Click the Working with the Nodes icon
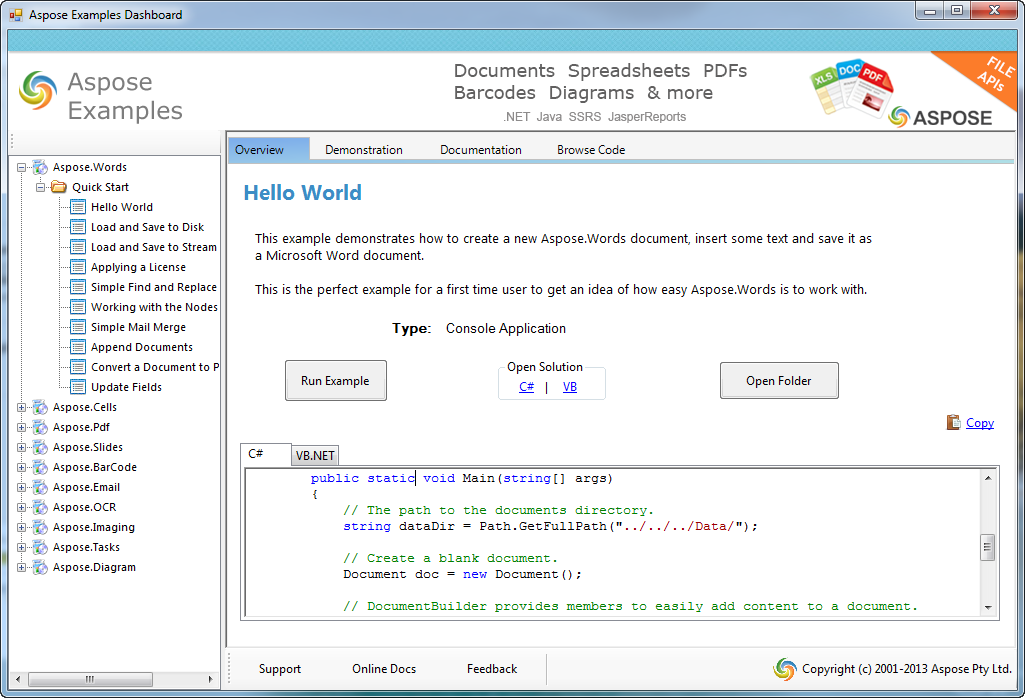This screenshot has height=698, width=1025. [x=78, y=307]
